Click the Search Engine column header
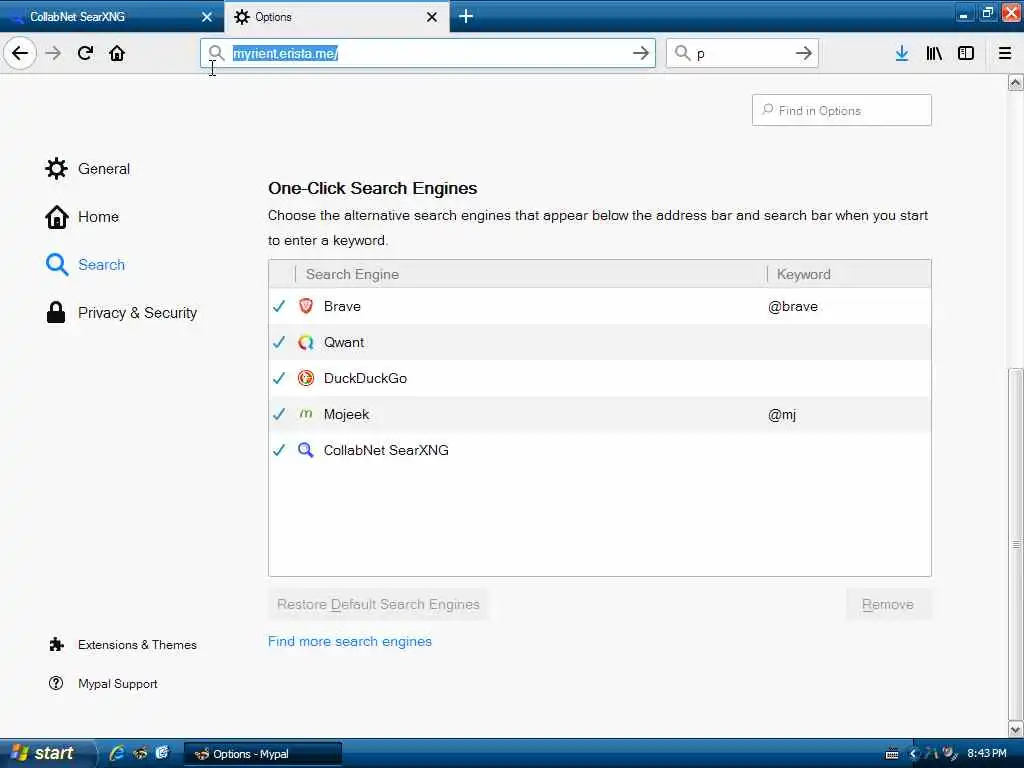 click(x=530, y=274)
